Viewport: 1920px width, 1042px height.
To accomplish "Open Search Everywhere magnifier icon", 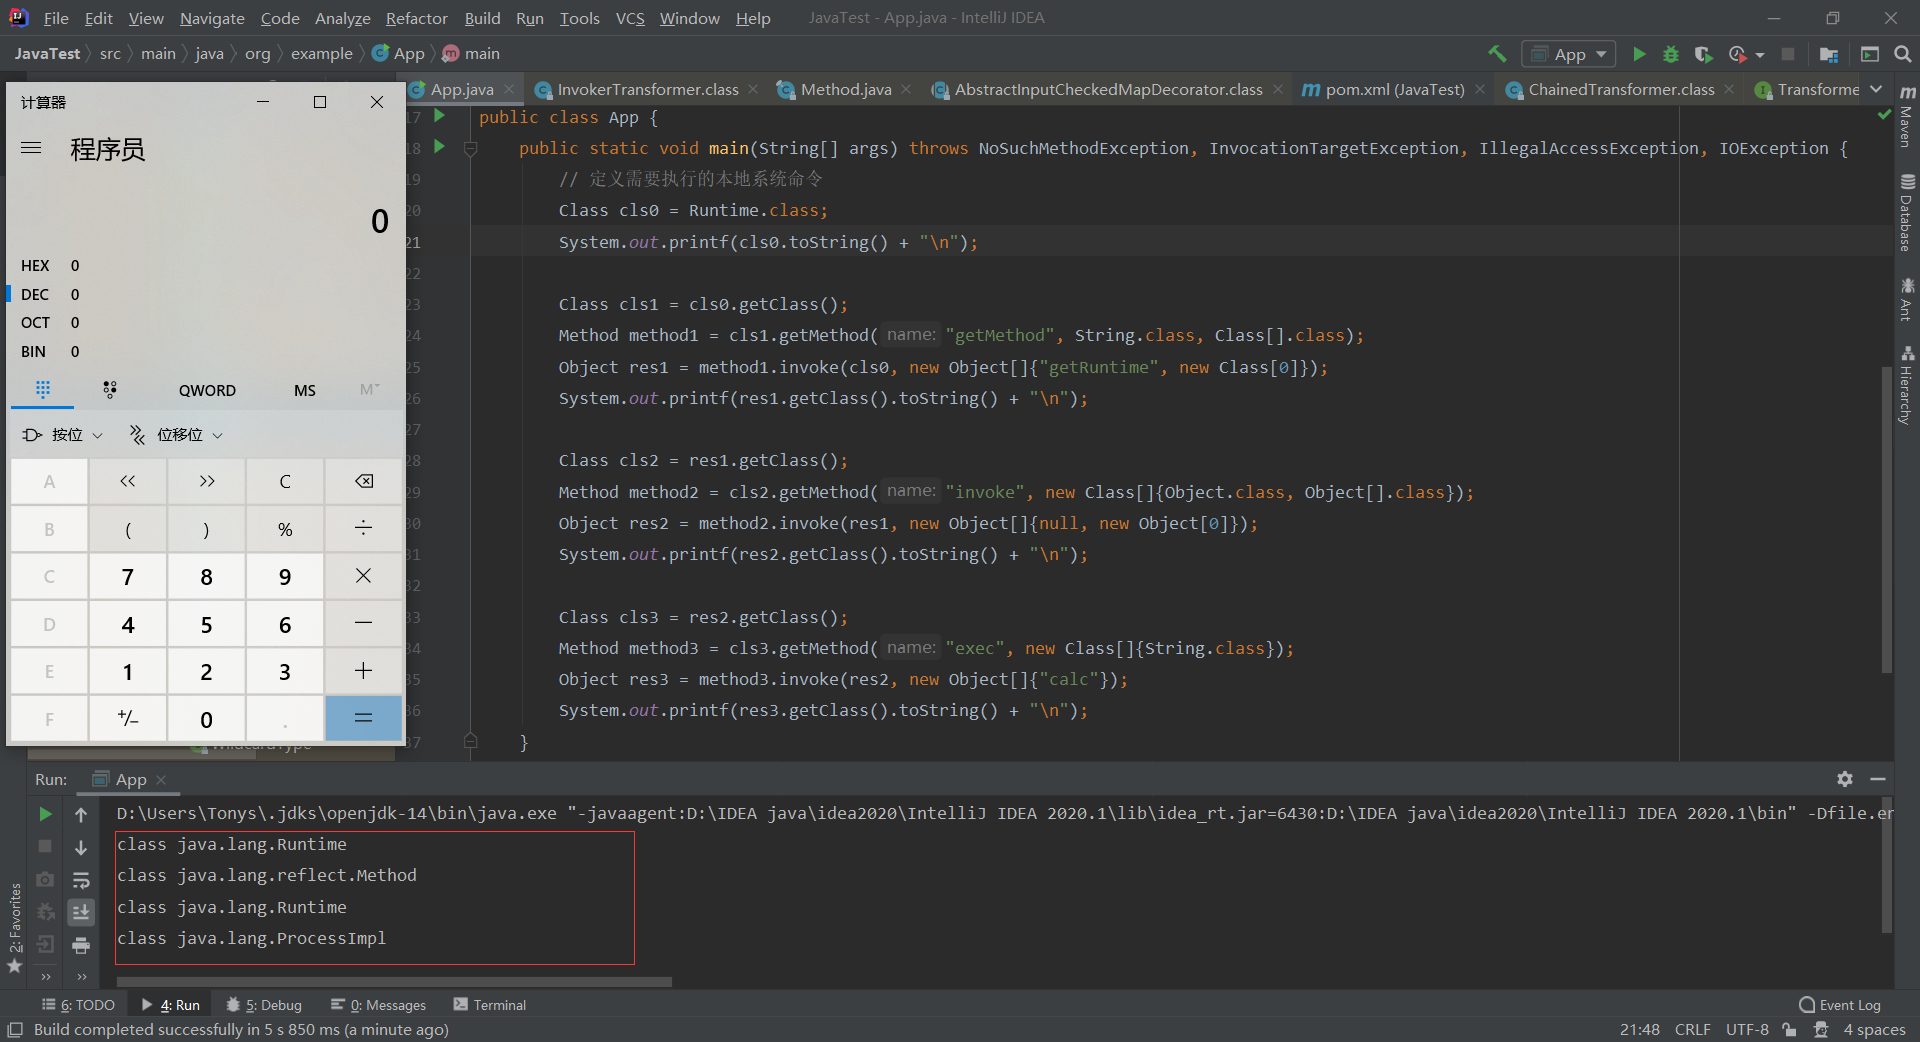I will 1903,54.
